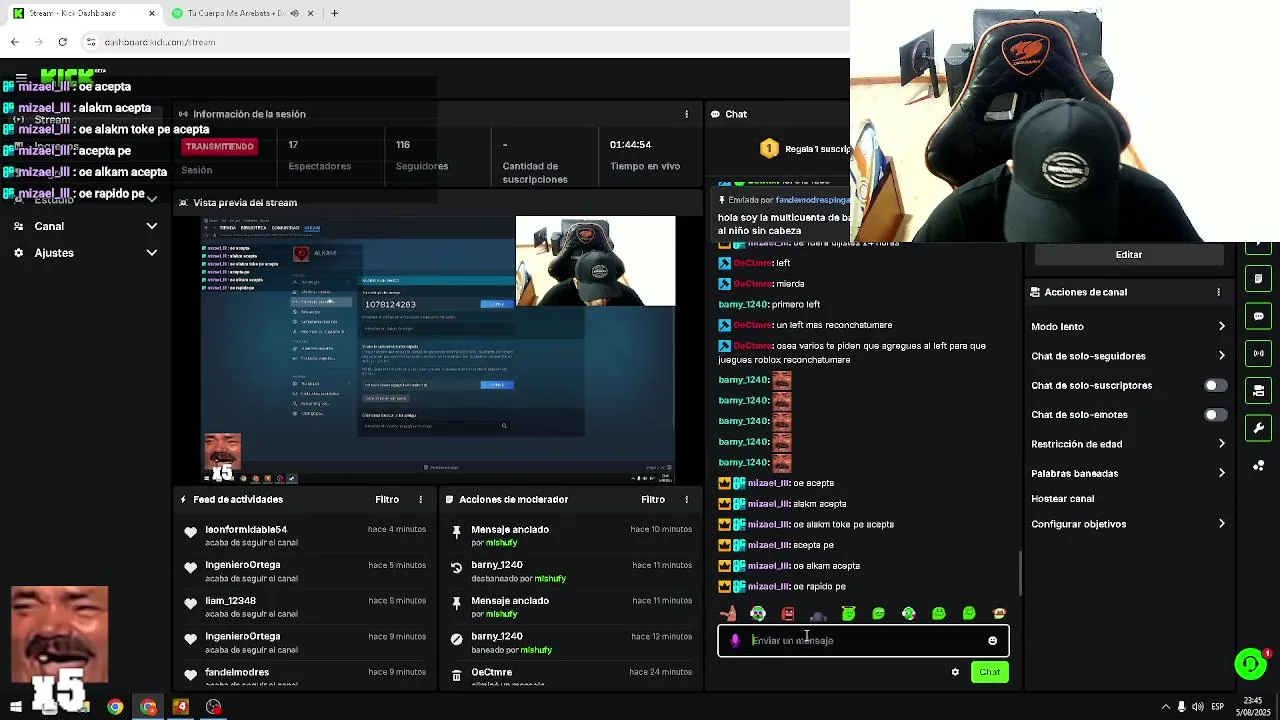Open options menu for Feed de actividades
1280x720 pixels.
[420, 499]
